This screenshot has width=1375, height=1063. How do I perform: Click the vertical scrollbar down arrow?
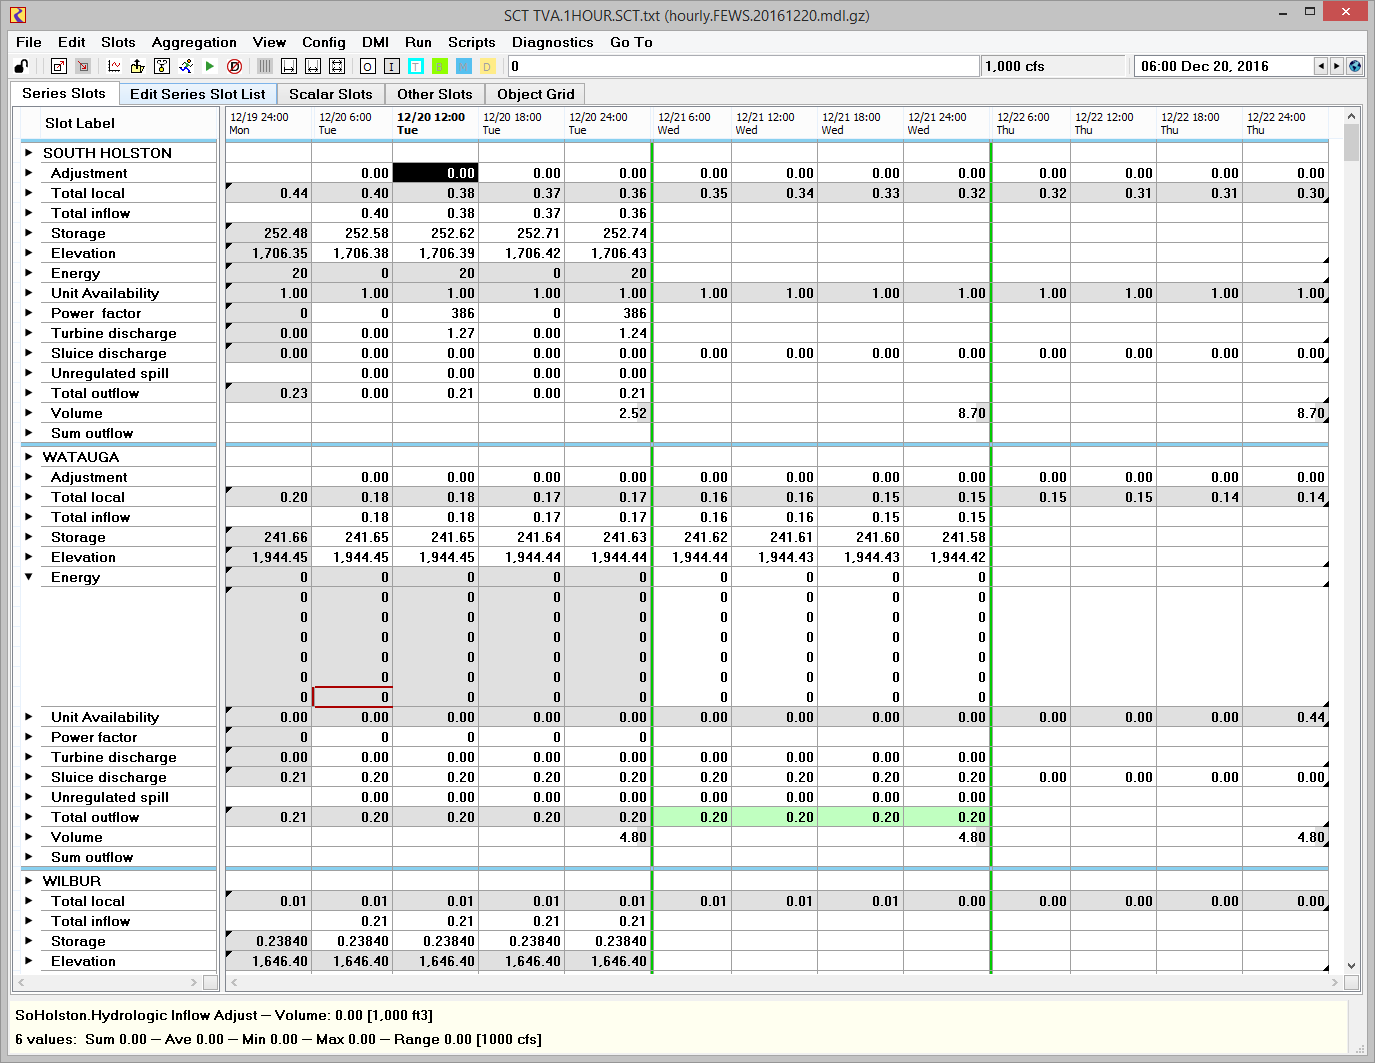(1352, 966)
